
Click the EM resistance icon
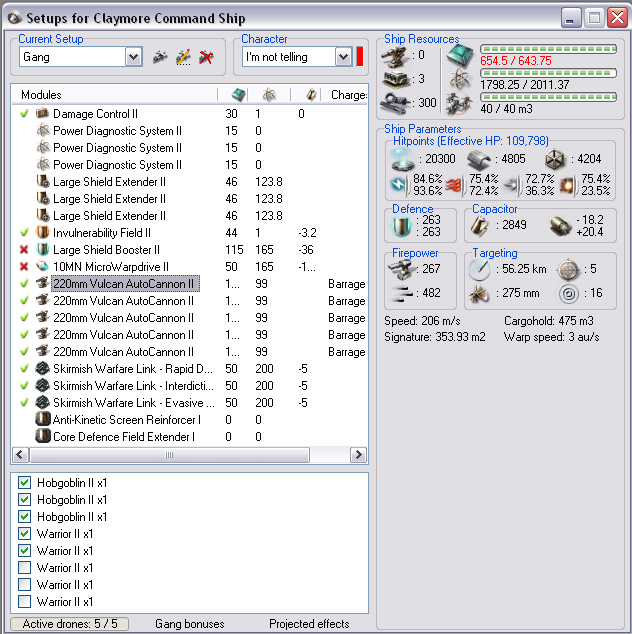[399, 185]
